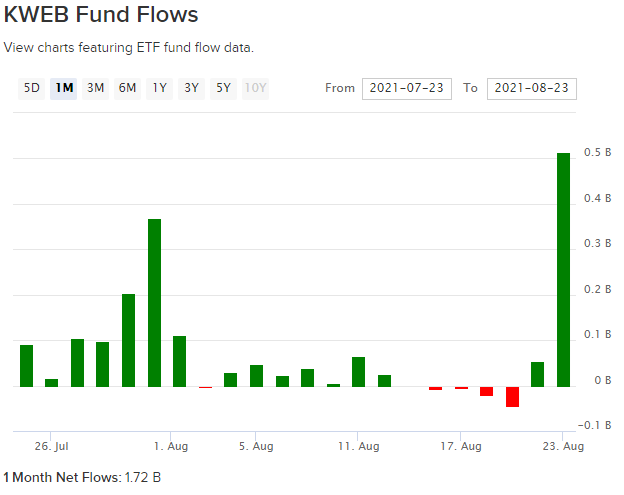Choose the 1Y time range
The width and height of the screenshot is (624, 495).
point(160,88)
